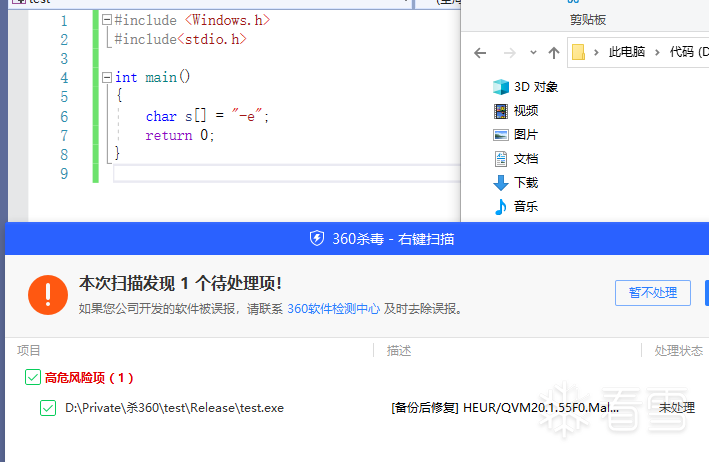Select 此电脑 in the address breadcrumb

[x=627, y=52]
